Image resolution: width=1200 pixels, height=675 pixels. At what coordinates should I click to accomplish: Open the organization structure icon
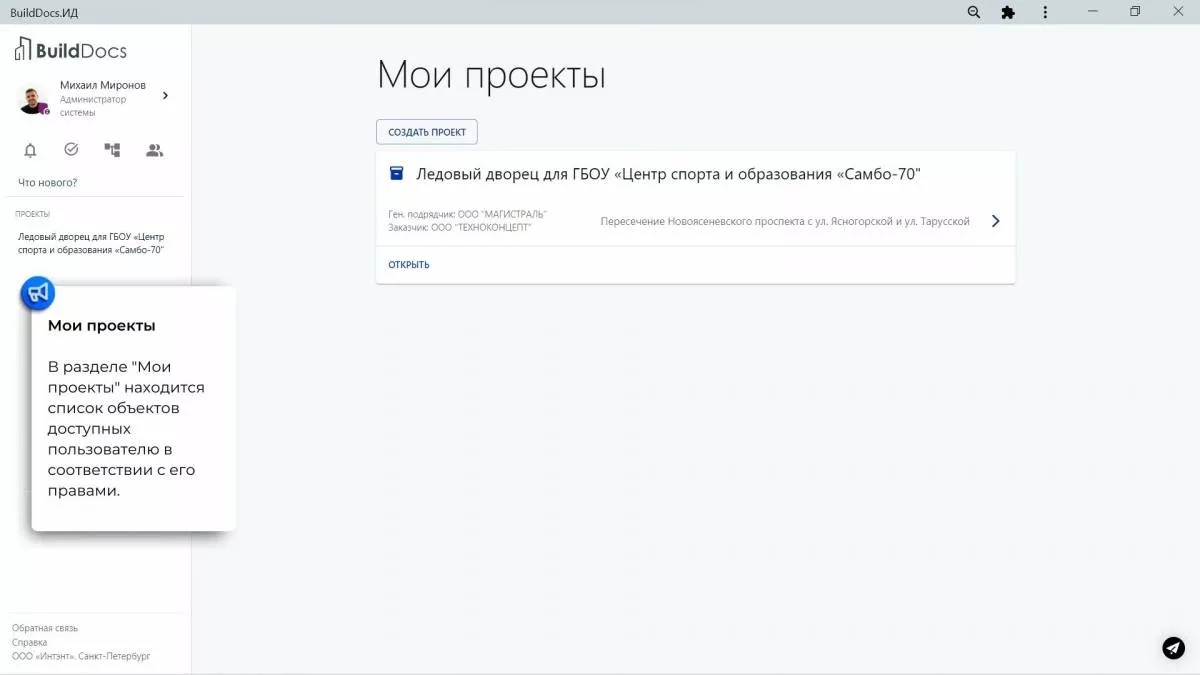coord(111,149)
